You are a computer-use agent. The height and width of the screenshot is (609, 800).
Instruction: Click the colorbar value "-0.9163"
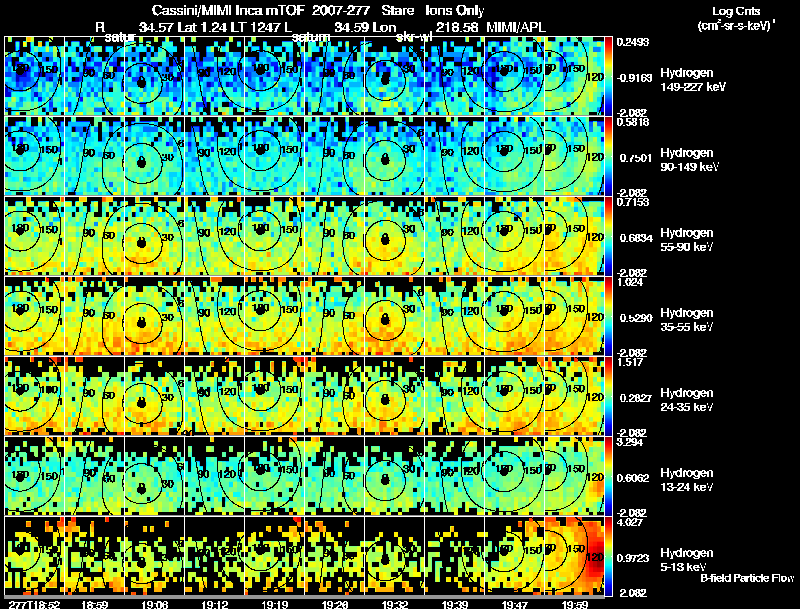coord(634,78)
